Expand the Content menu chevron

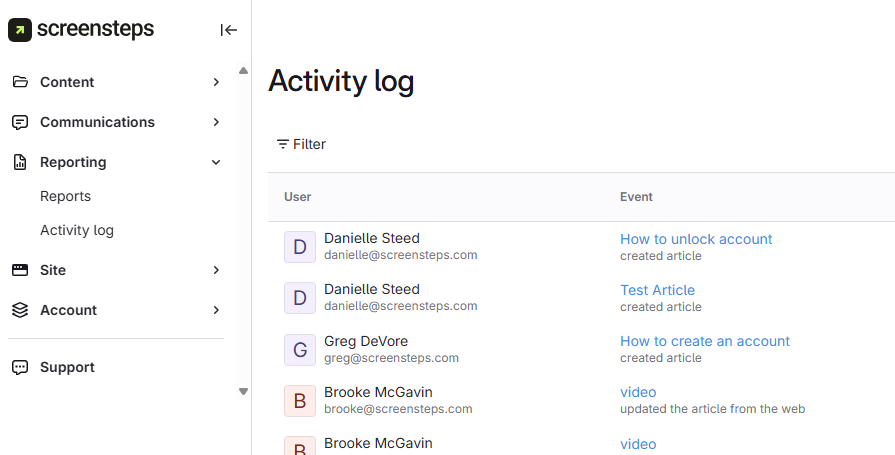[216, 82]
